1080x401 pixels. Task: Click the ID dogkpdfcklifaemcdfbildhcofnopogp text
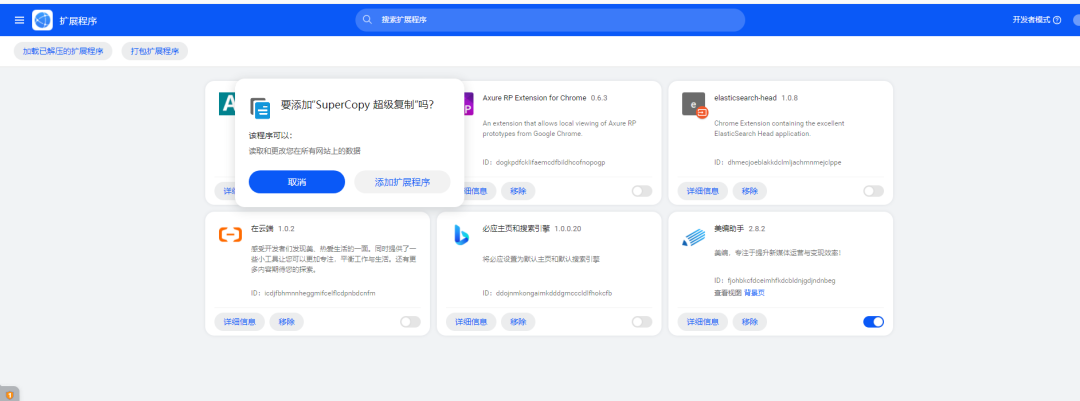tap(544, 163)
